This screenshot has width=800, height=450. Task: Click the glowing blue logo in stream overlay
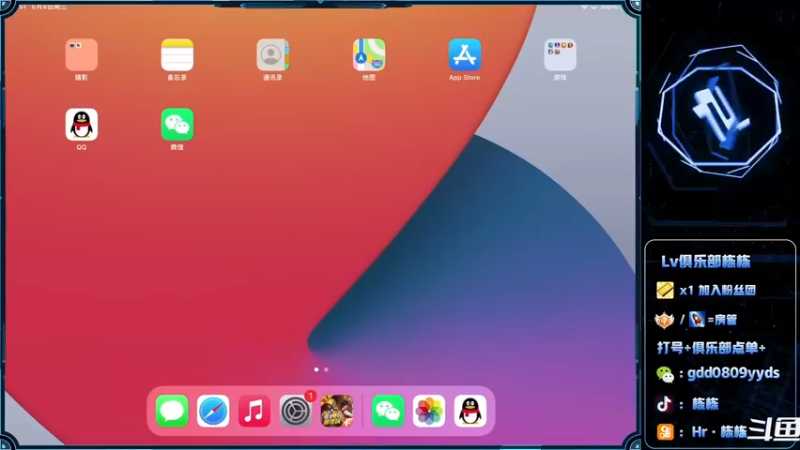tap(720, 111)
